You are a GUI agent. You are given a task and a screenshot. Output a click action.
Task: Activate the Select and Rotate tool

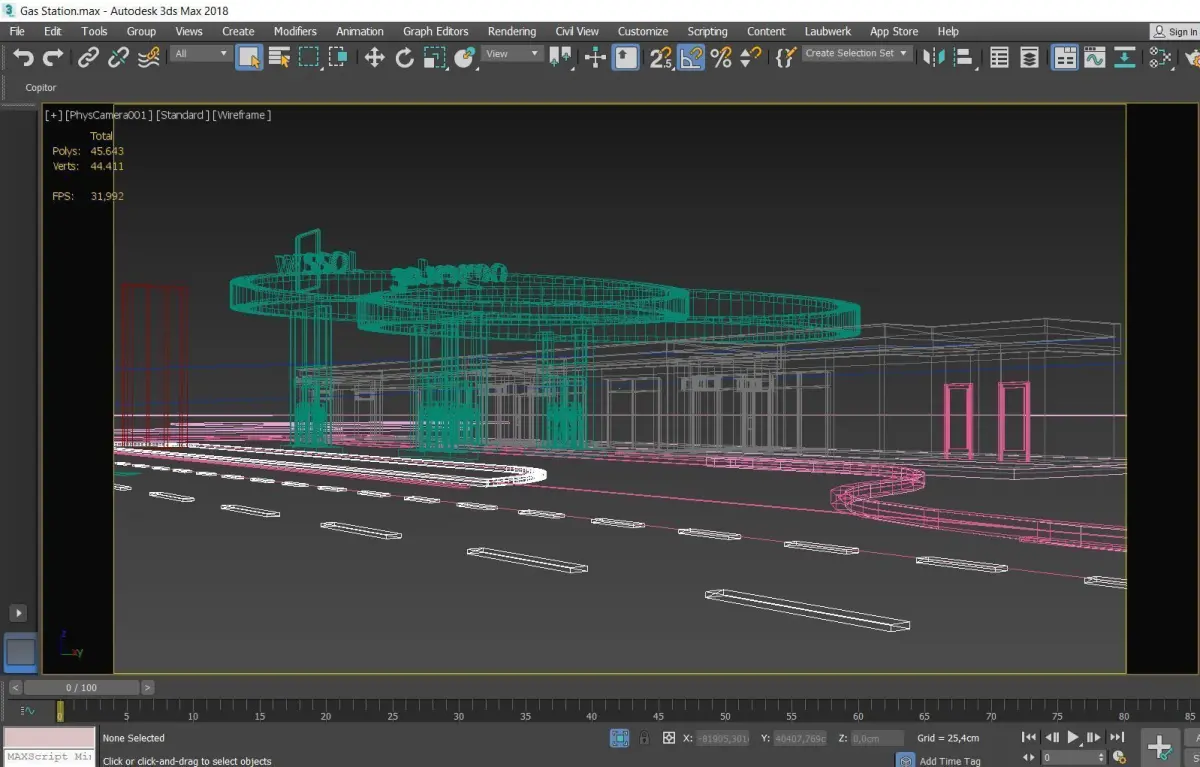404,57
